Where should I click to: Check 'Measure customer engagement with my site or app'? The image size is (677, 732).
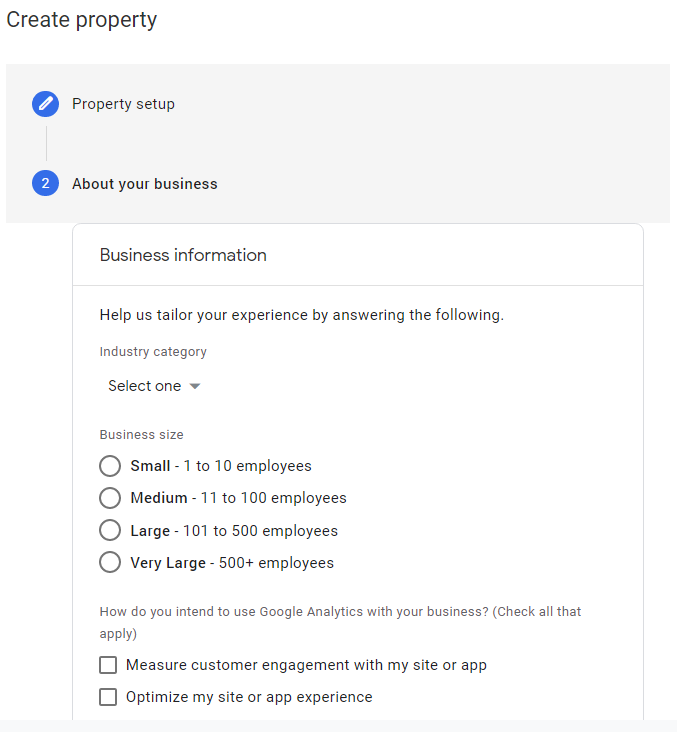[x=108, y=665]
